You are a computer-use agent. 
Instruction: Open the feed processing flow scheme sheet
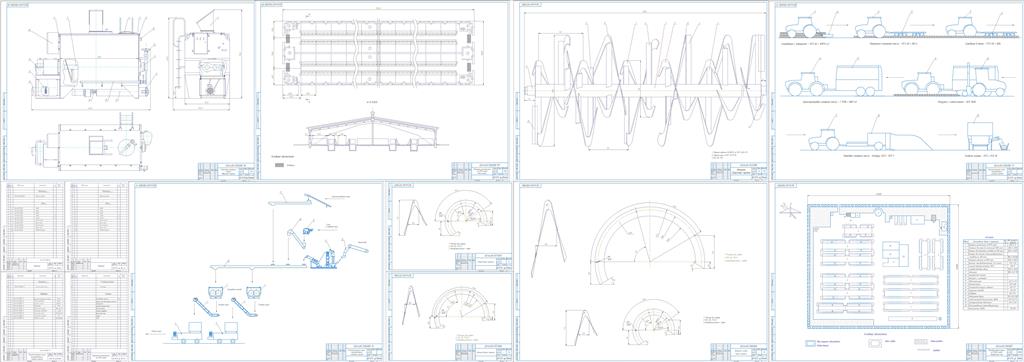pyautogui.click(x=259, y=271)
